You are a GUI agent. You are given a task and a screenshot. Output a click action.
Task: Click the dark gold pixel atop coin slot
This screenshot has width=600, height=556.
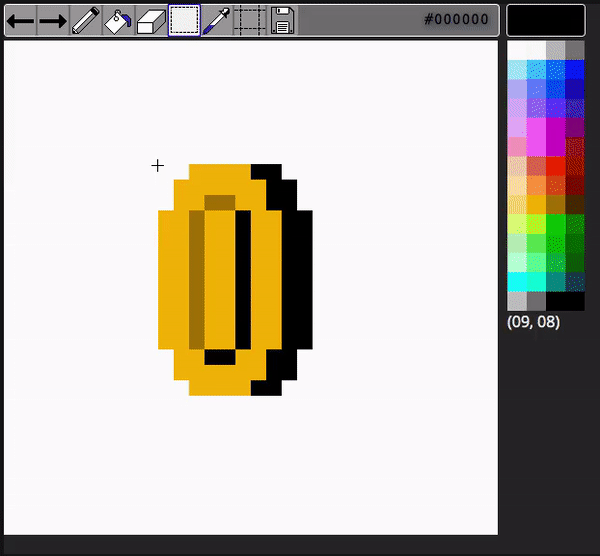[220, 203]
